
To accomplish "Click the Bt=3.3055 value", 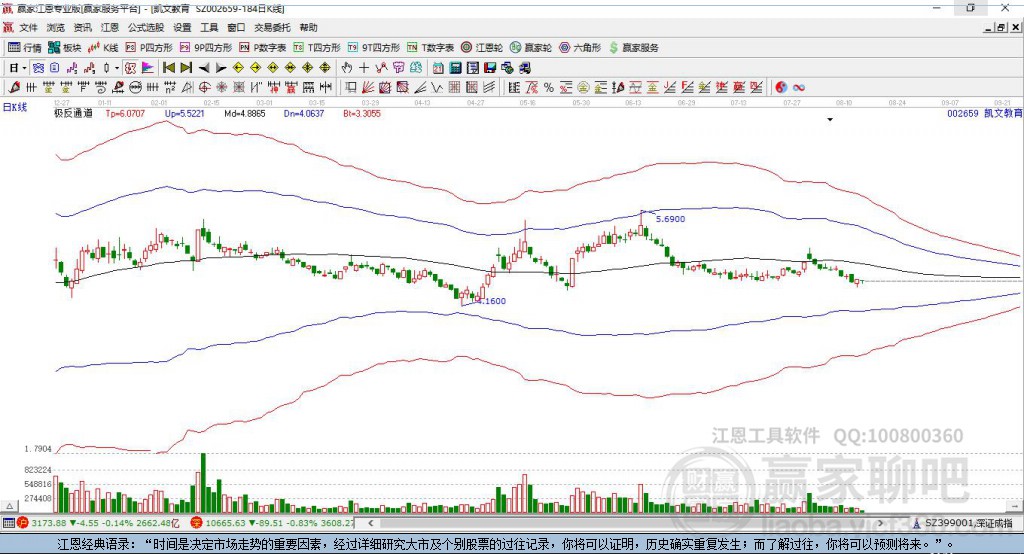I will coord(362,114).
